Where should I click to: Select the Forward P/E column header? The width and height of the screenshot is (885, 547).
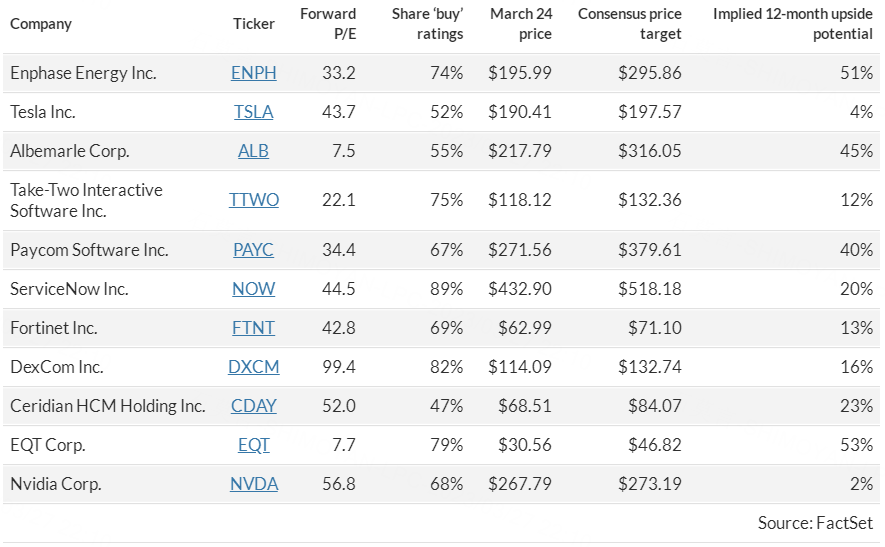tap(328, 24)
